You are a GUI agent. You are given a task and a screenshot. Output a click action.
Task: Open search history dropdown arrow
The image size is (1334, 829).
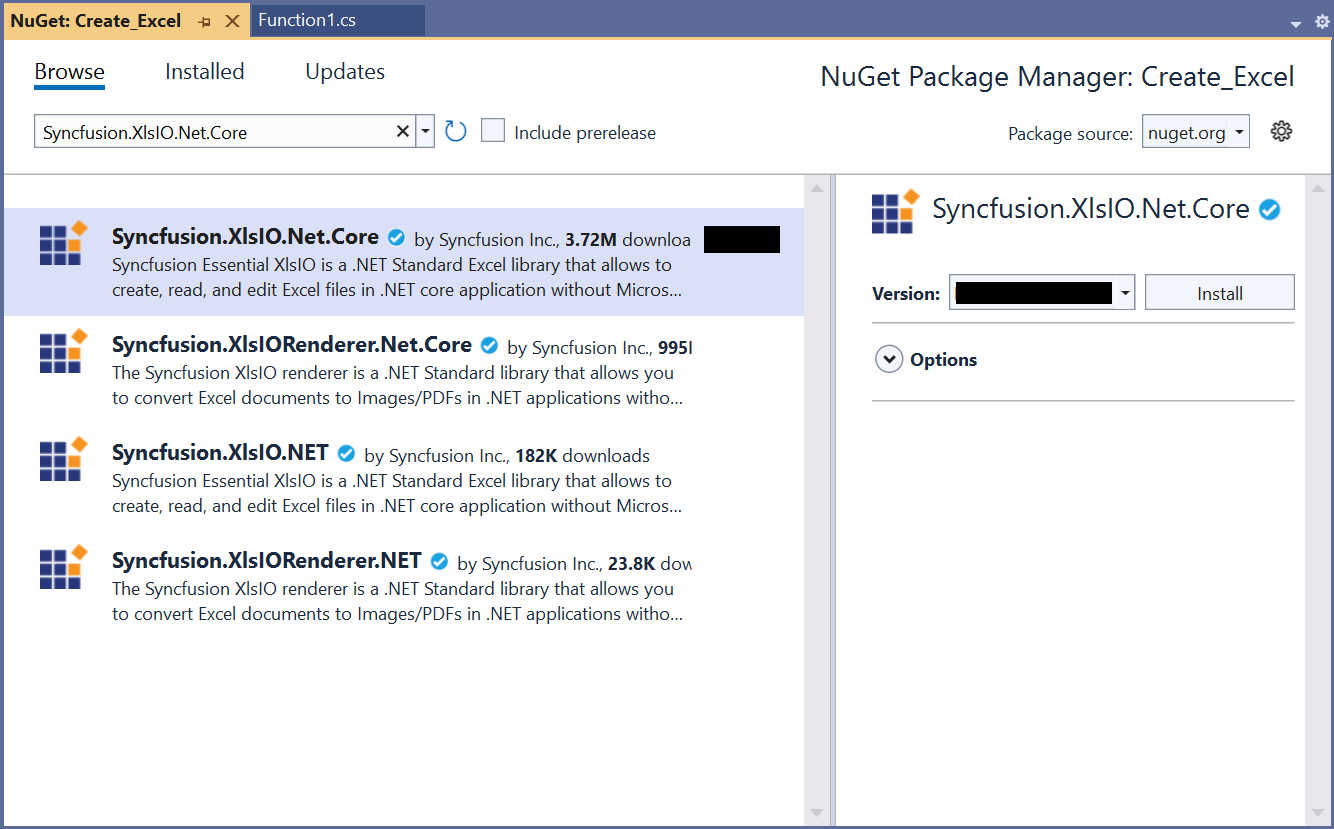tap(425, 131)
